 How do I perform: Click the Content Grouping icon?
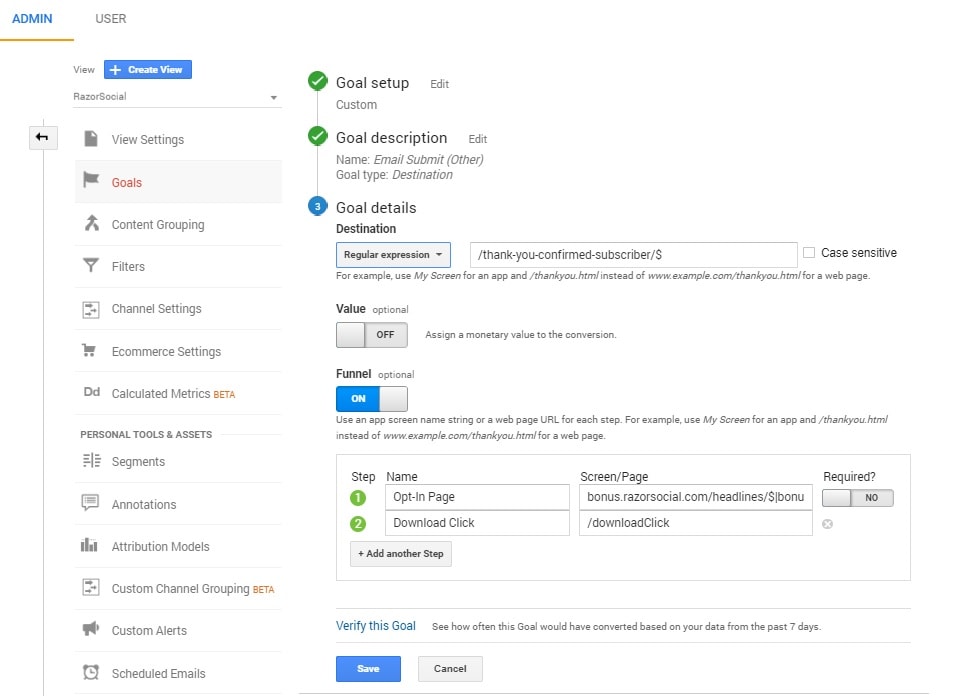(x=91, y=224)
